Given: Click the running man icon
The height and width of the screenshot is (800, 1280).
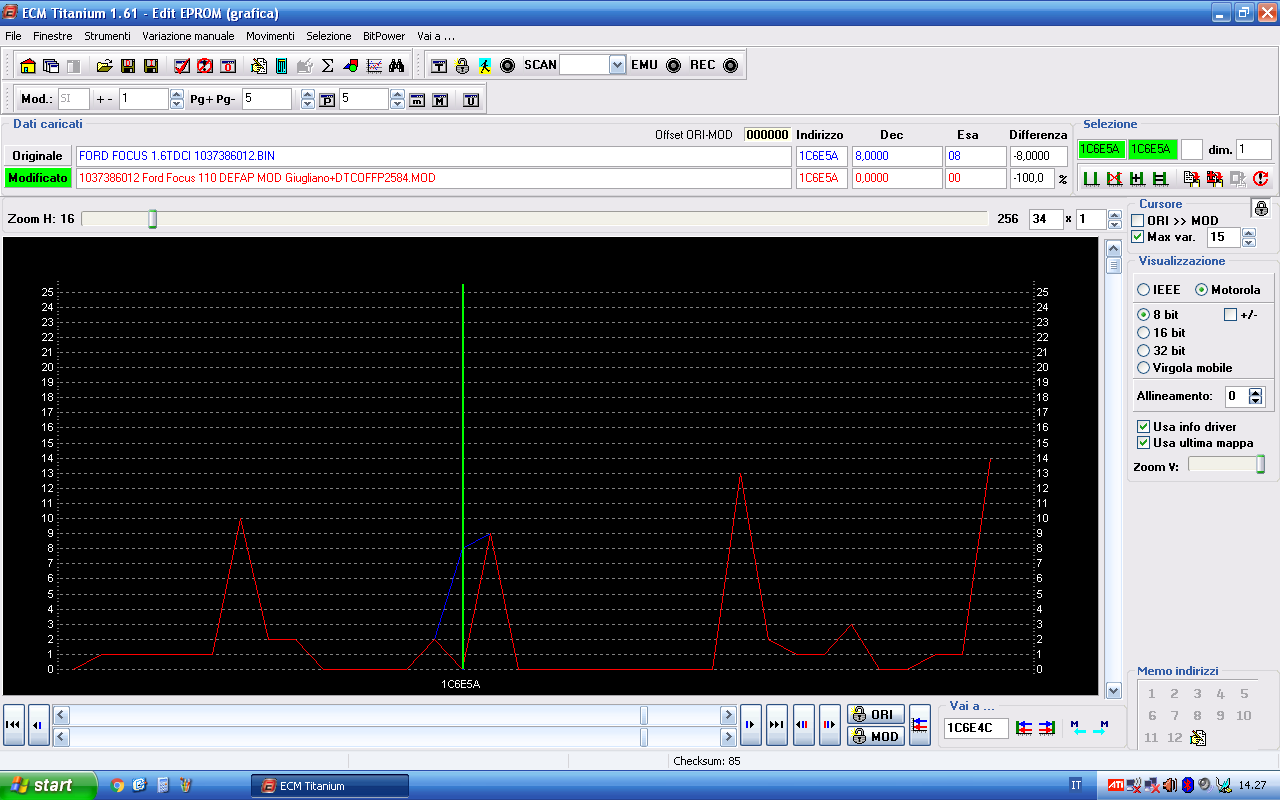Looking at the screenshot, I should coord(485,66).
